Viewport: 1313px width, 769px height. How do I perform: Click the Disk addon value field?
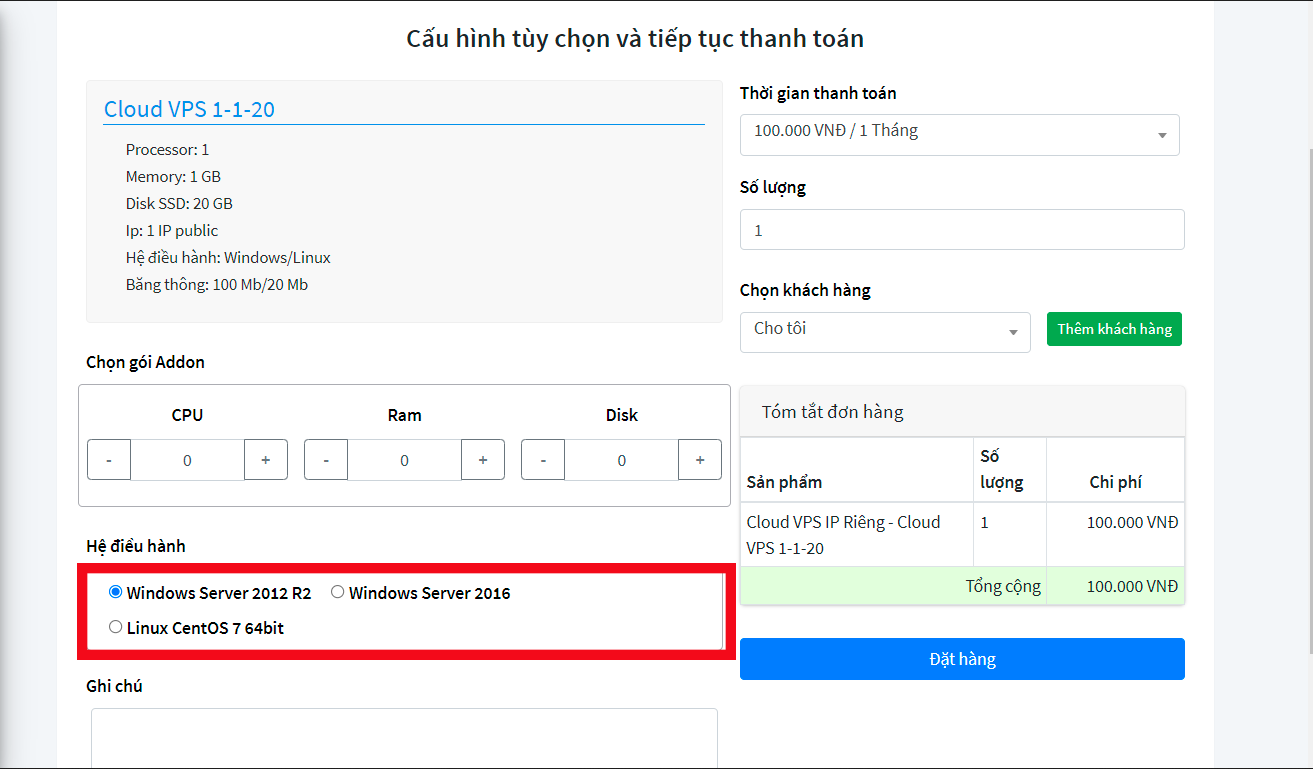tap(621, 460)
